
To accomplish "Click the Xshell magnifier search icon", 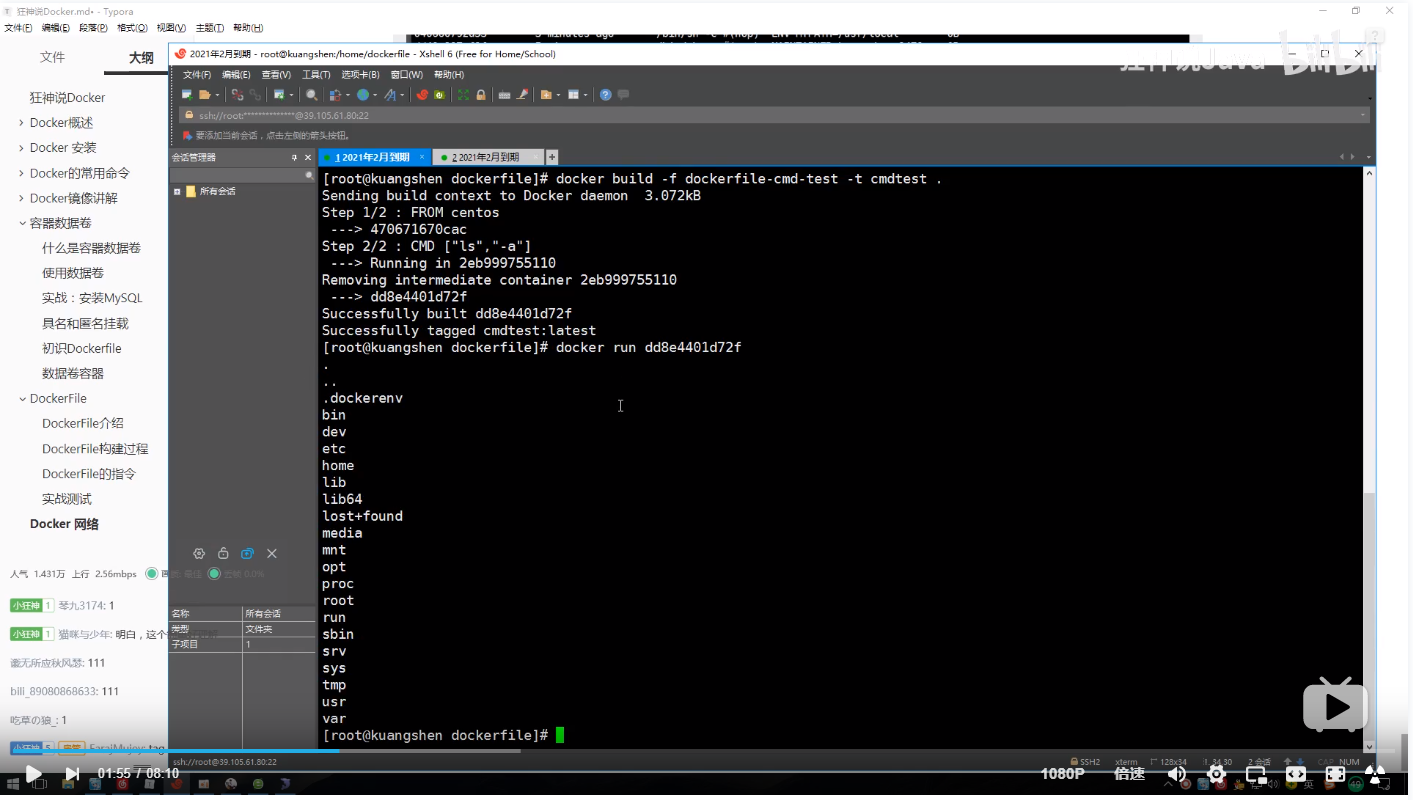I will pyautogui.click(x=312, y=95).
